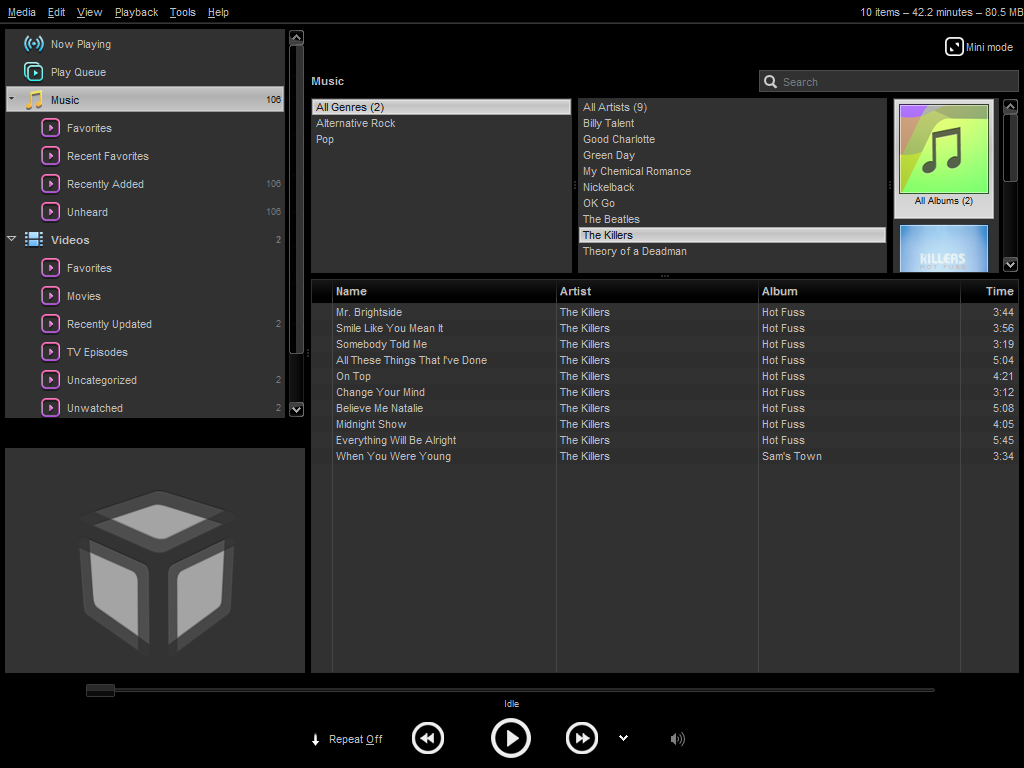The height and width of the screenshot is (768, 1024).
Task: Click the TV Episodes playlist icon
Action: 50,352
